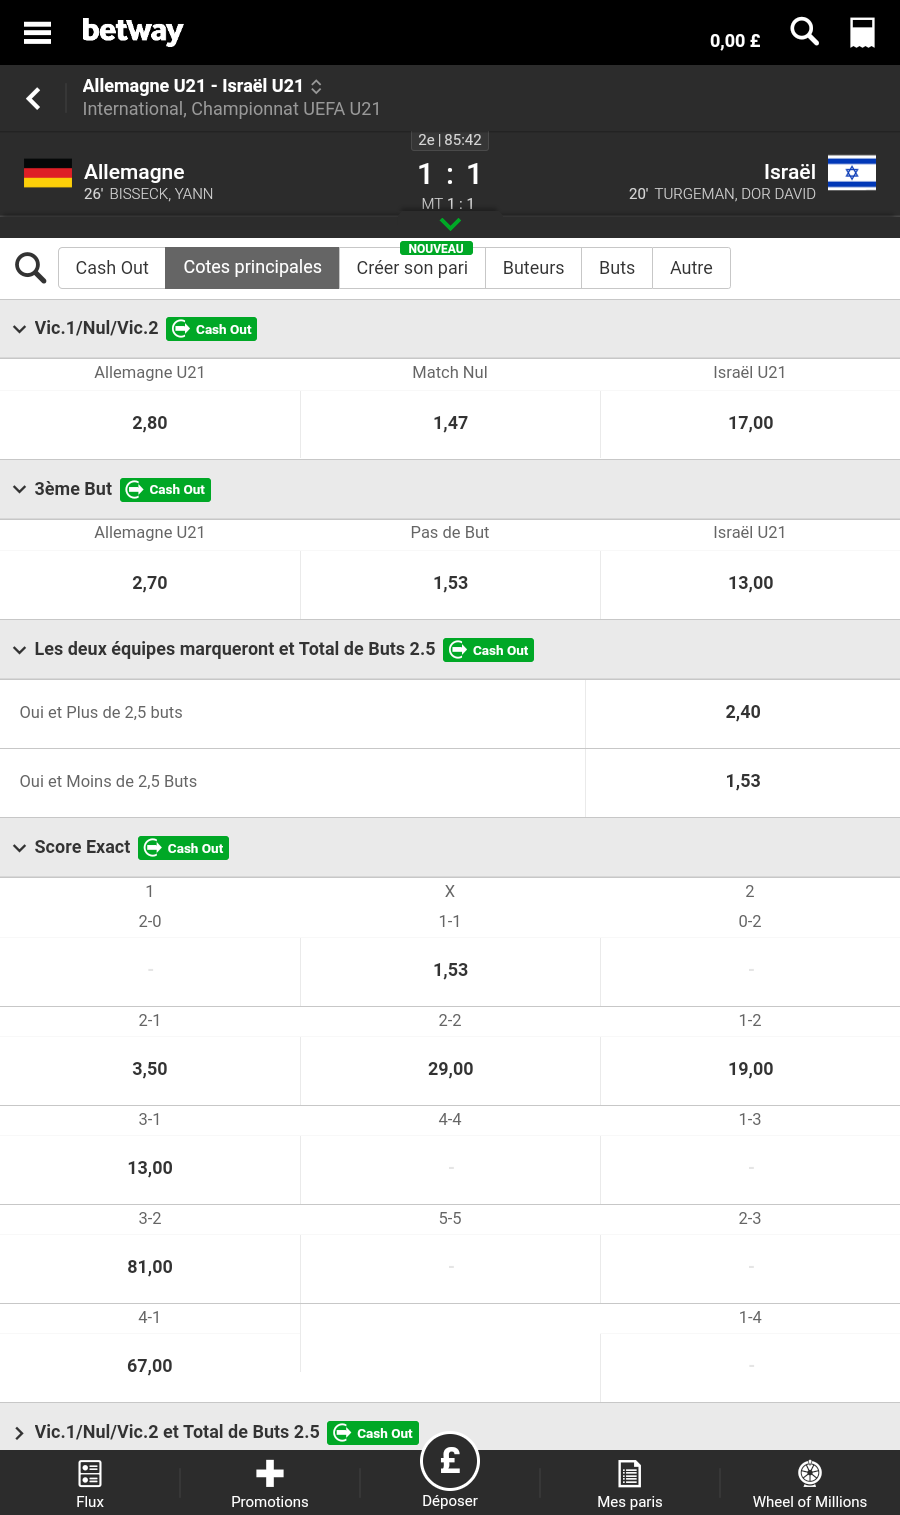900x1515 pixels.
Task: Open Flux in the bottom bar
Action: tap(90, 1483)
